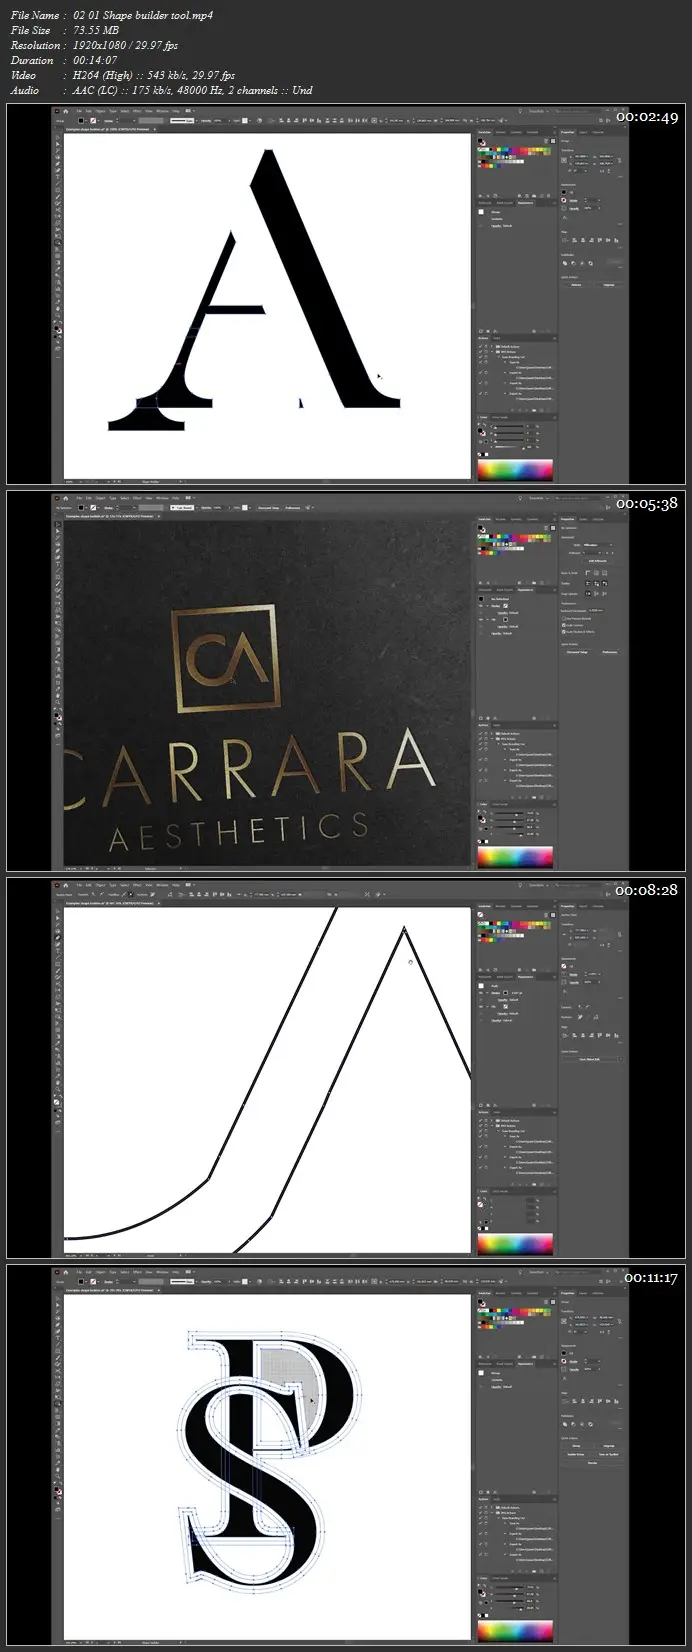Click Document Setup in Properties panel, 00:05:38 frame
Viewport: 692px width, 1652px height.
pos(577,652)
